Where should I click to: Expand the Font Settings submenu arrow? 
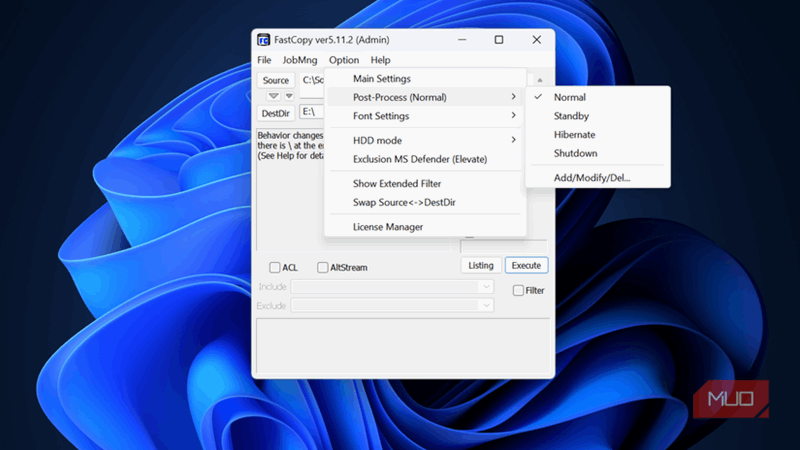tap(513, 116)
